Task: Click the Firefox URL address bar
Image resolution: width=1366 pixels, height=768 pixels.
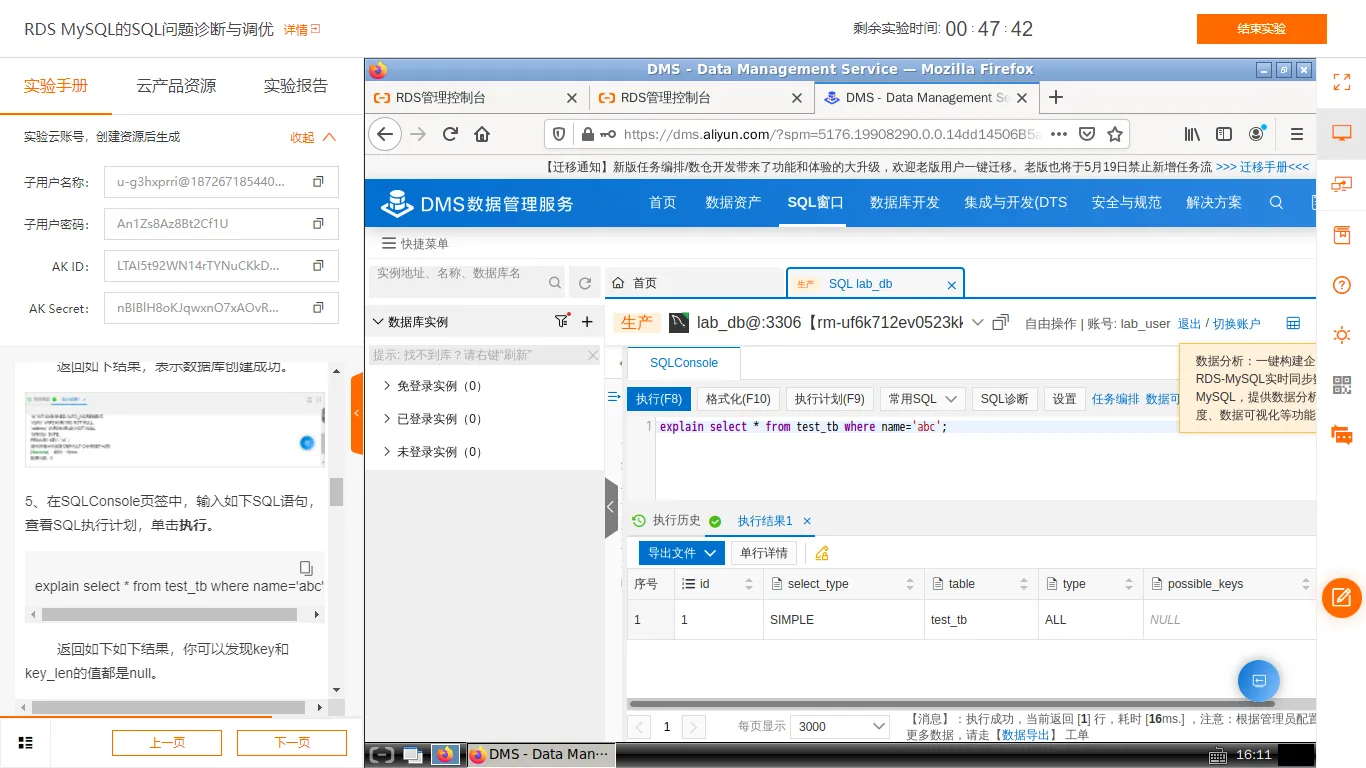Action: point(830,134)
